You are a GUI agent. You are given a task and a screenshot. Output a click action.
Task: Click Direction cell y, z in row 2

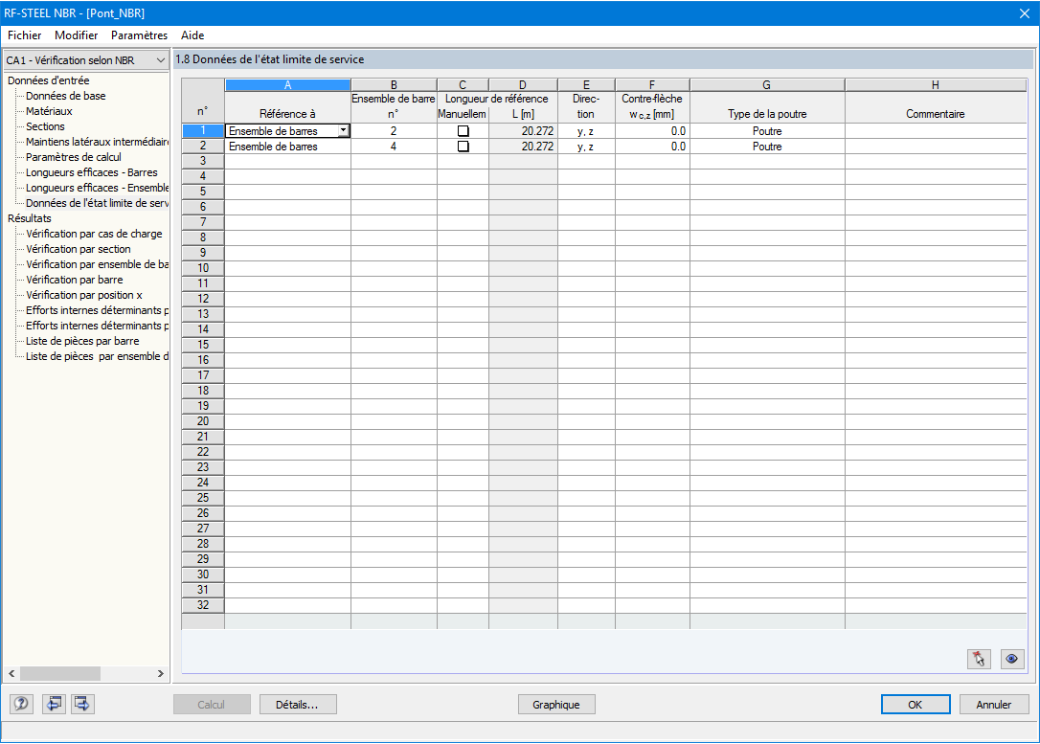[586, 147]
